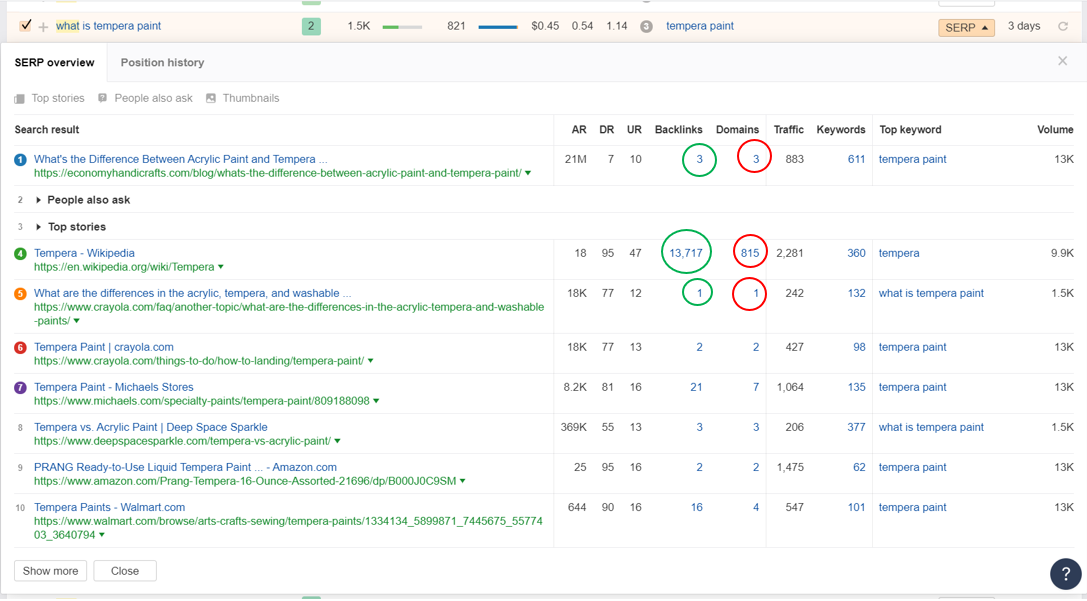Image resolution: width=1087 pixels, height=601 pixels.
Task: Click the Top keyword column header
Action: tap(910, 130)
